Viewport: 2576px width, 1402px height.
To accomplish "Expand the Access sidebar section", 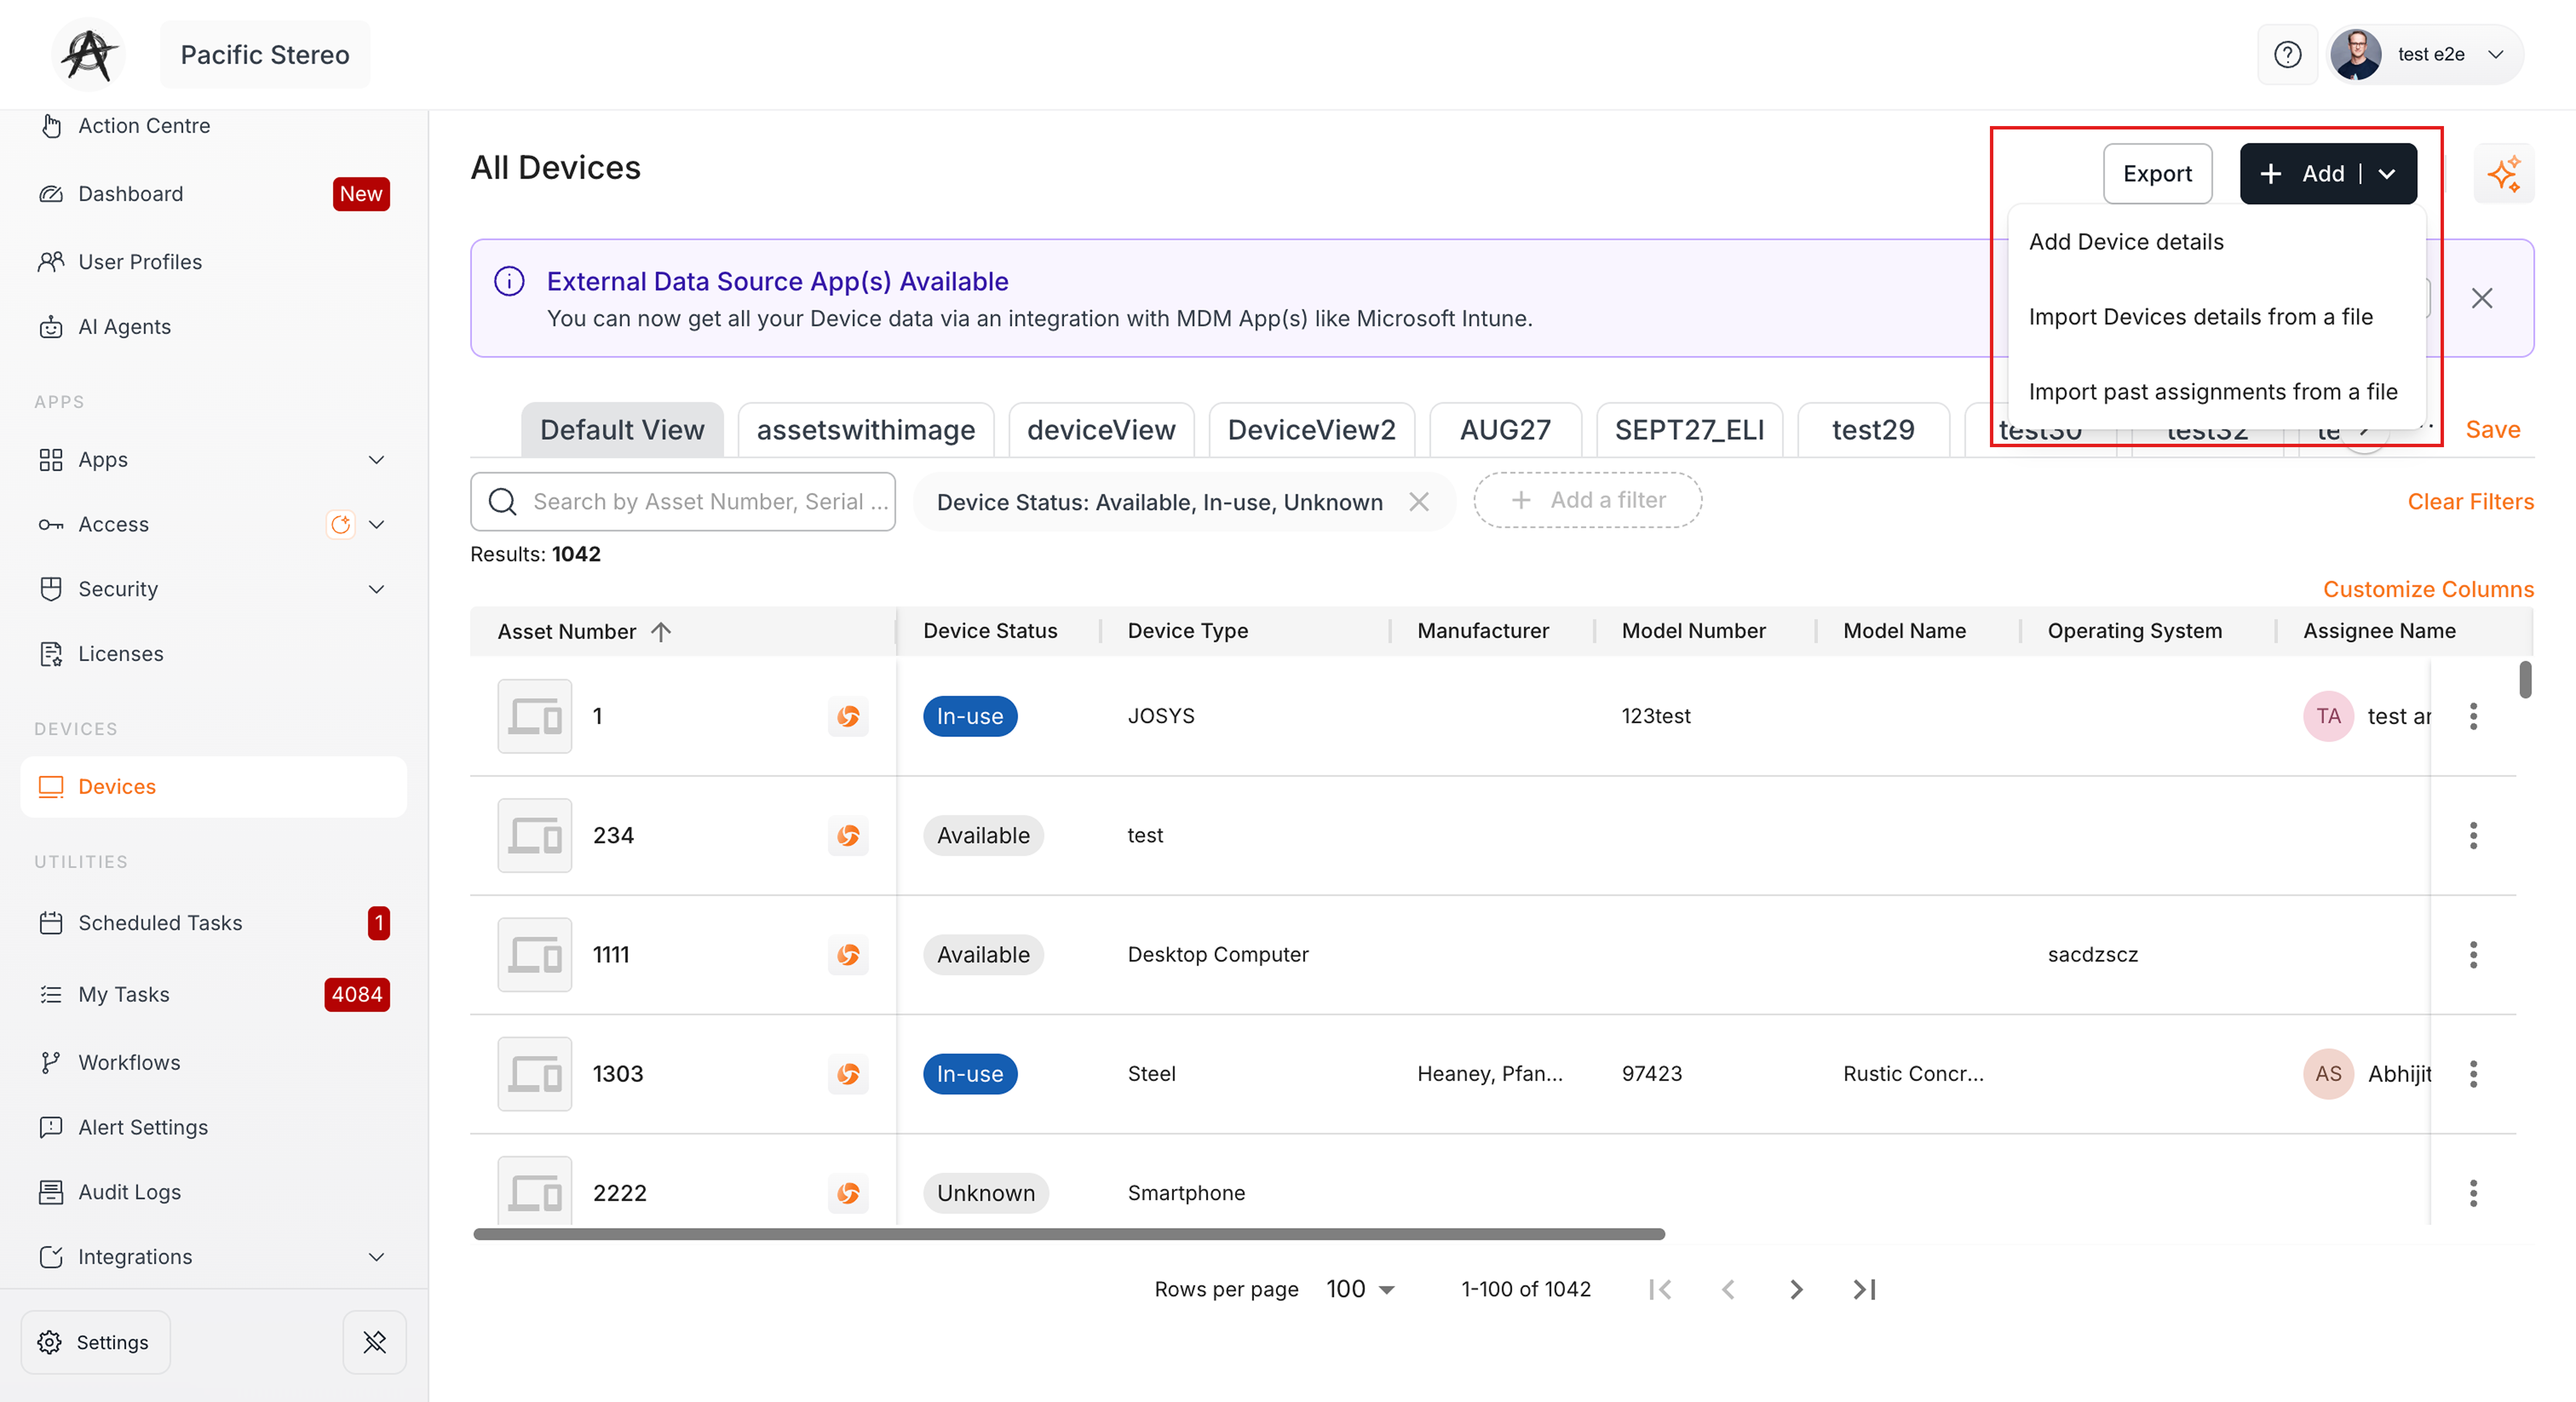I will click(376, 525).
